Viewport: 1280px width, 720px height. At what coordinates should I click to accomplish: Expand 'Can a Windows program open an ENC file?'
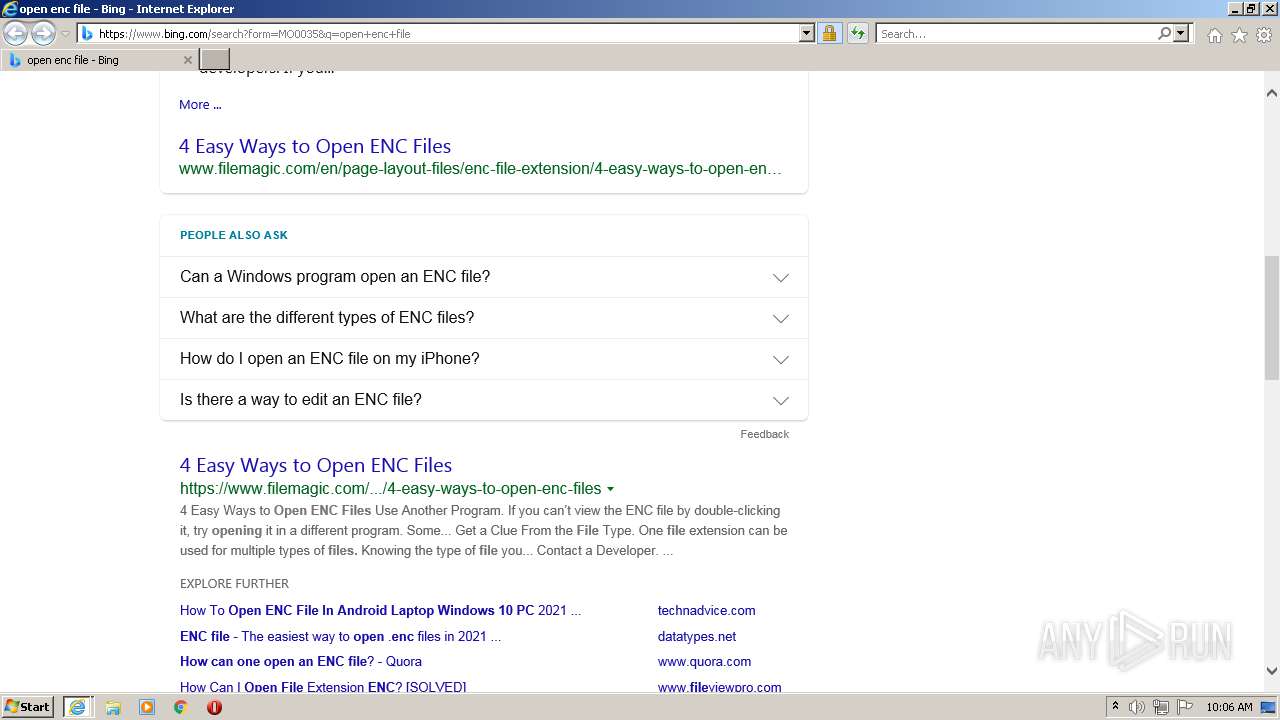[484, 277]
